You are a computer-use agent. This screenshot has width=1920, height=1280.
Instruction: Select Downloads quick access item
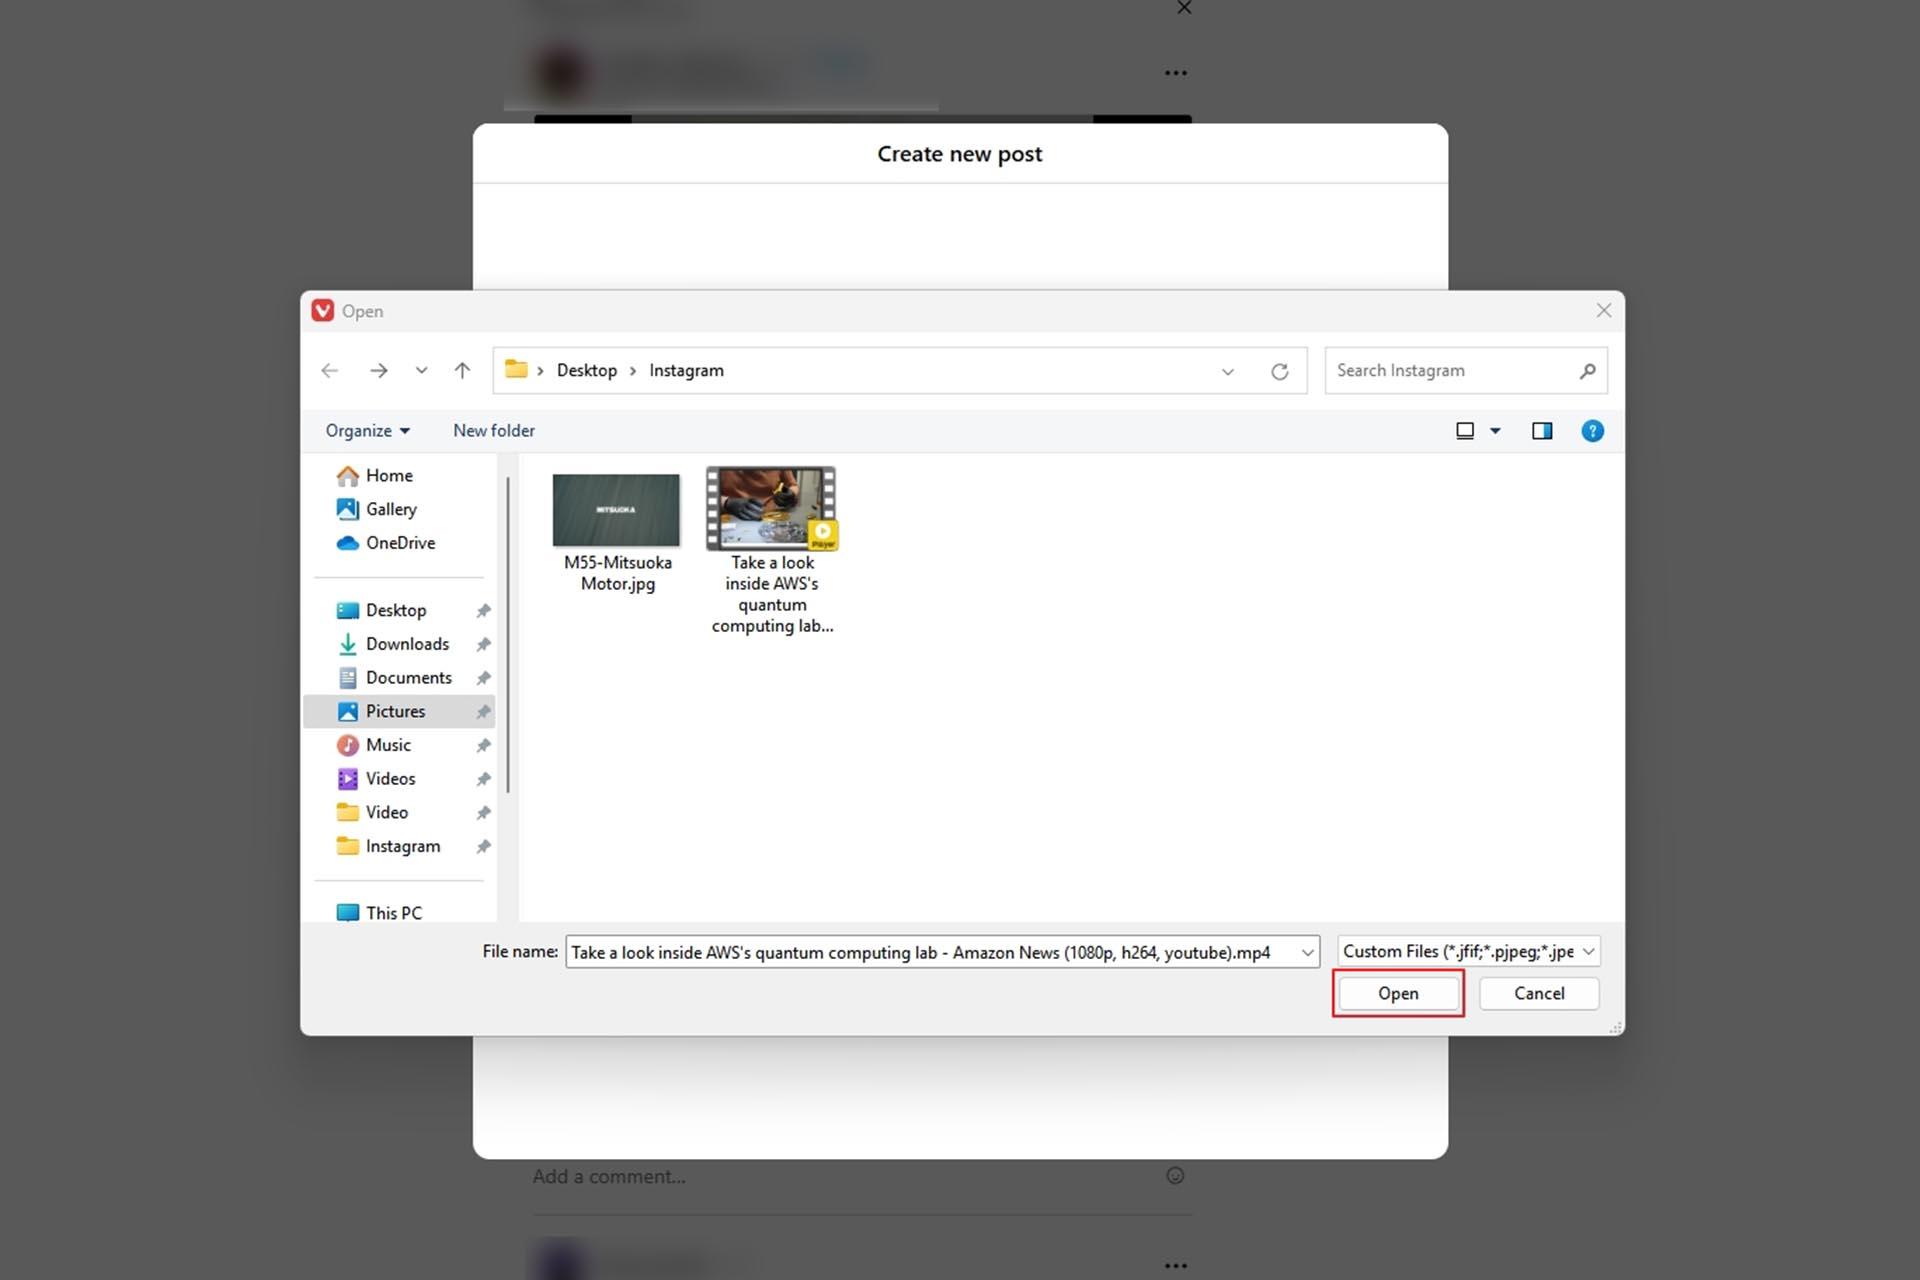(x=407, y=644)
